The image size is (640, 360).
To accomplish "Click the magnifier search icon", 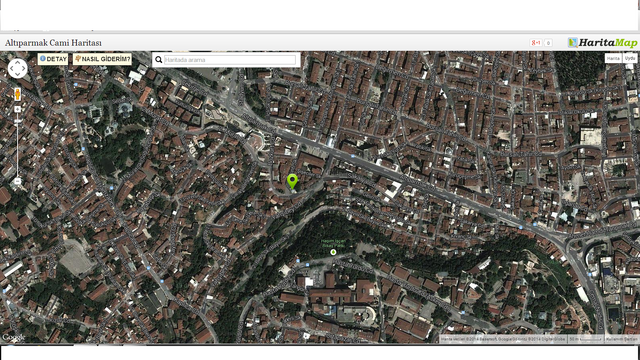I will pos(159,60).
